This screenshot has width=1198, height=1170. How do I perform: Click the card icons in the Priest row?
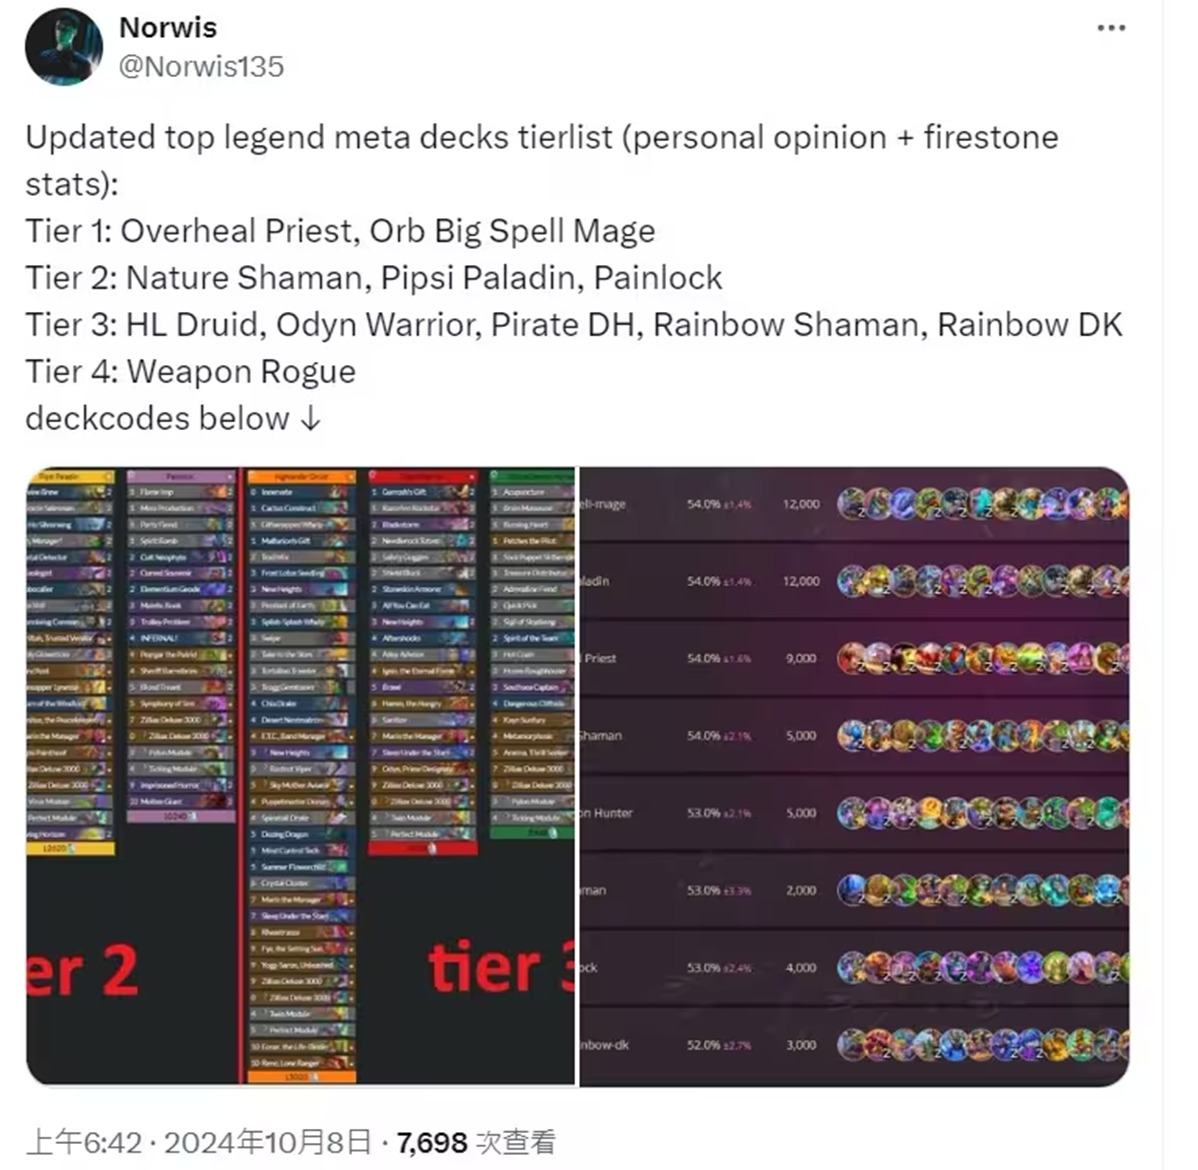[x=983, y=659]
